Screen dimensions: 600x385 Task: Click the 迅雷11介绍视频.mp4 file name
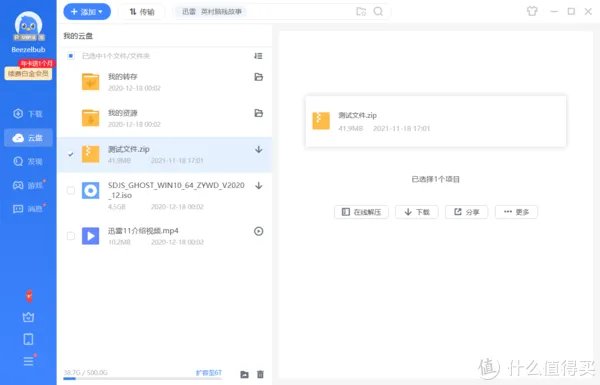(x=143, y=231)
